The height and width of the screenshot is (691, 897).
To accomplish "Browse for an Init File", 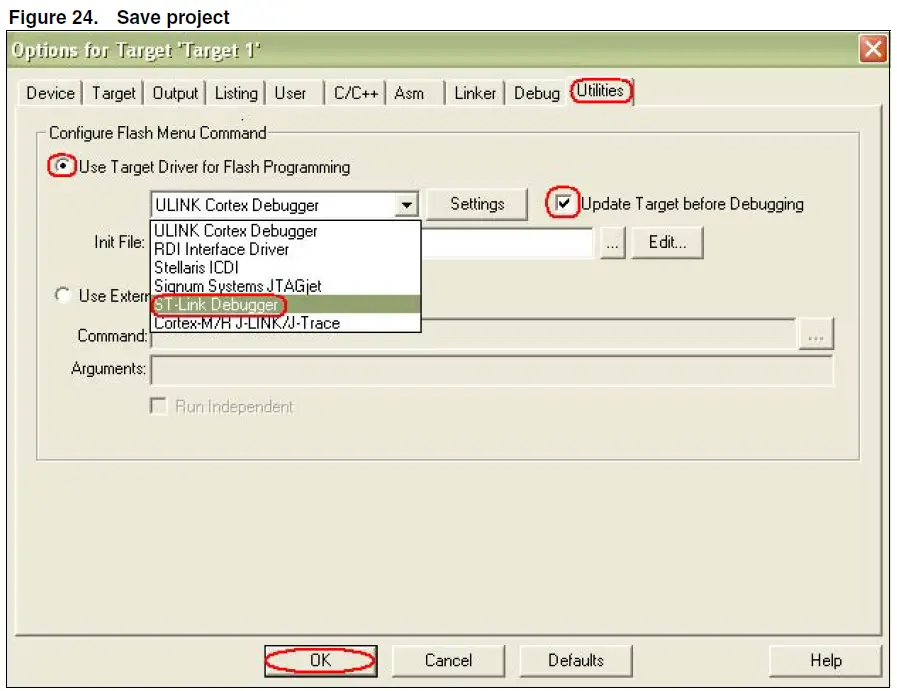I will point(612,242).
